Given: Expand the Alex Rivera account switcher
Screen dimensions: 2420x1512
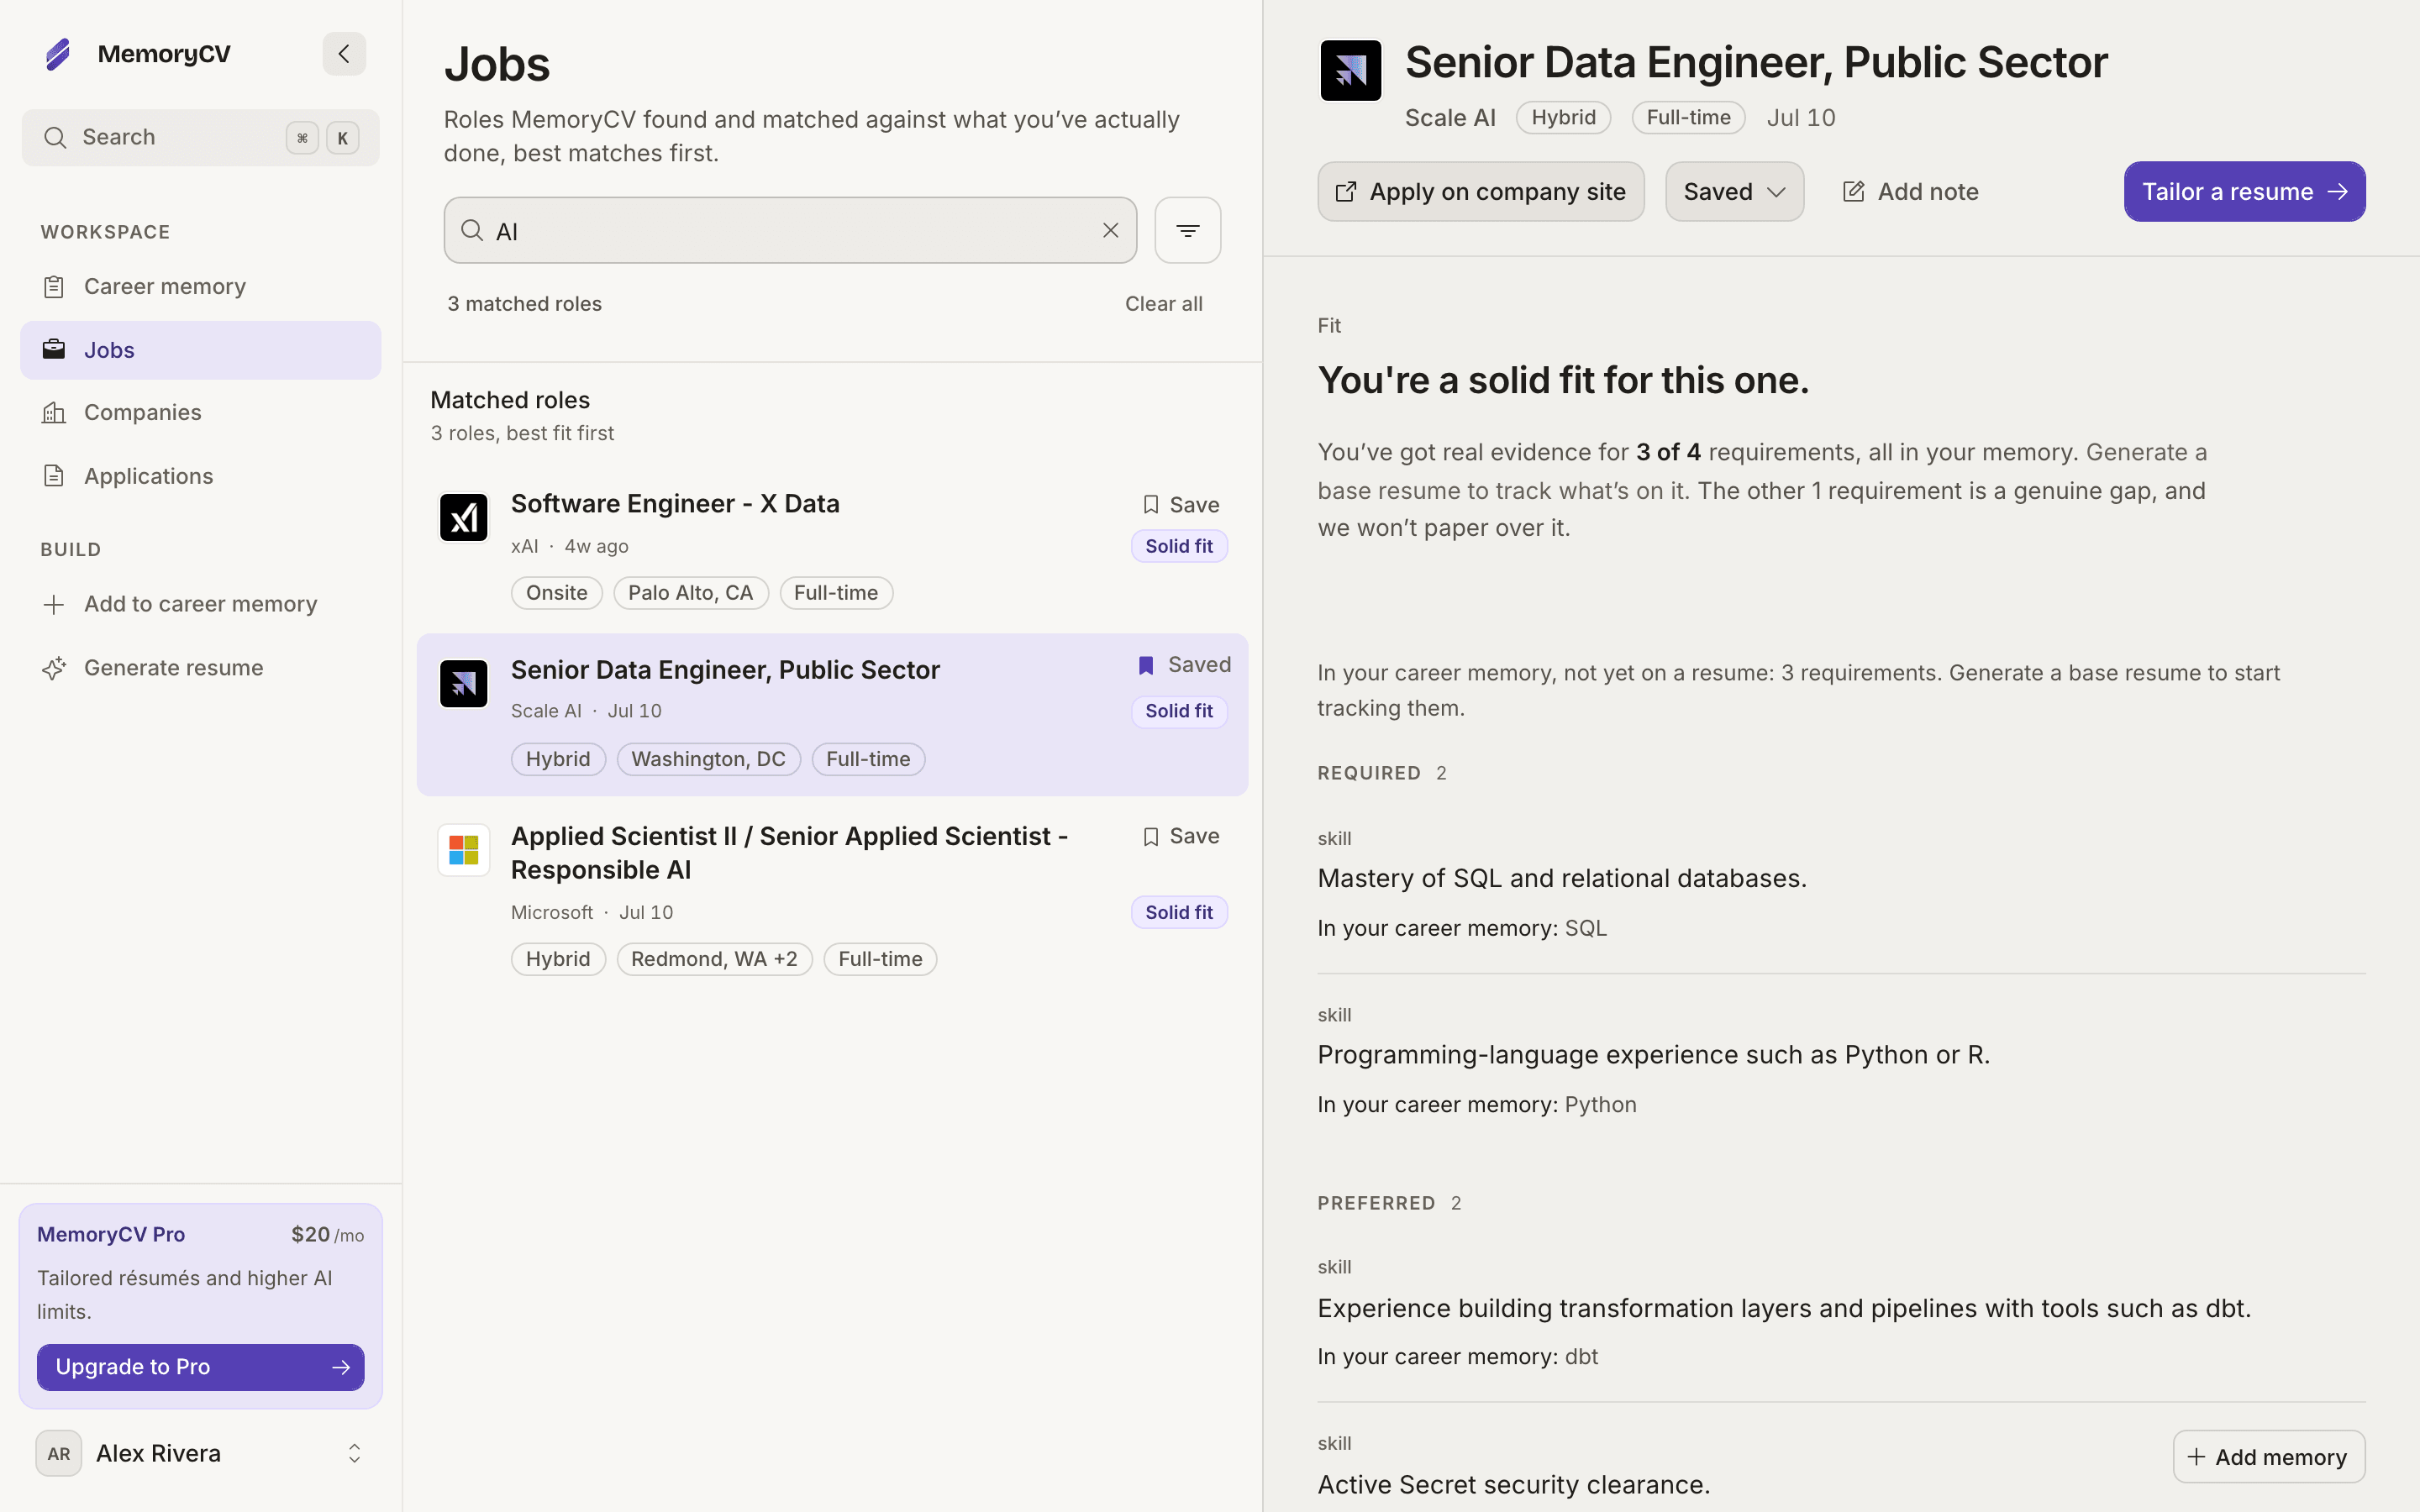Looking at the screenshot, I should [354, 1453].
